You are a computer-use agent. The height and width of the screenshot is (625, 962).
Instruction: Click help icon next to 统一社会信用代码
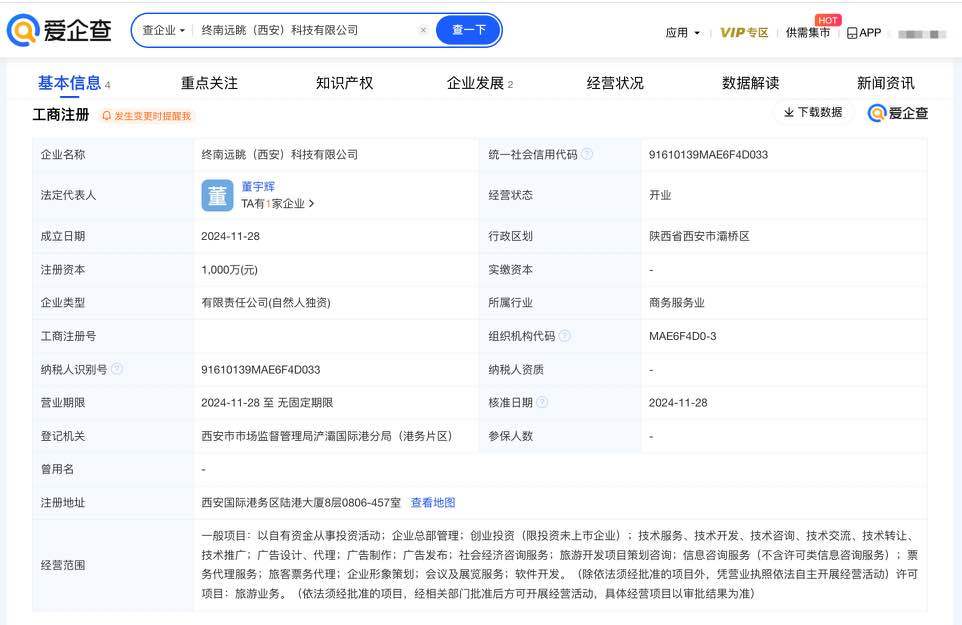[587, 154]
